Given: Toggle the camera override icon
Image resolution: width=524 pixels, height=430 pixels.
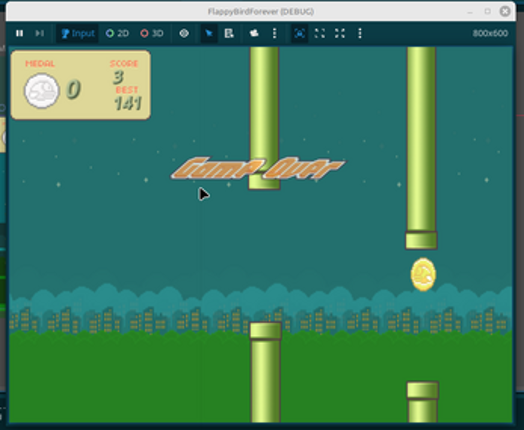Looking at the screenshot, I should [254, 33].
